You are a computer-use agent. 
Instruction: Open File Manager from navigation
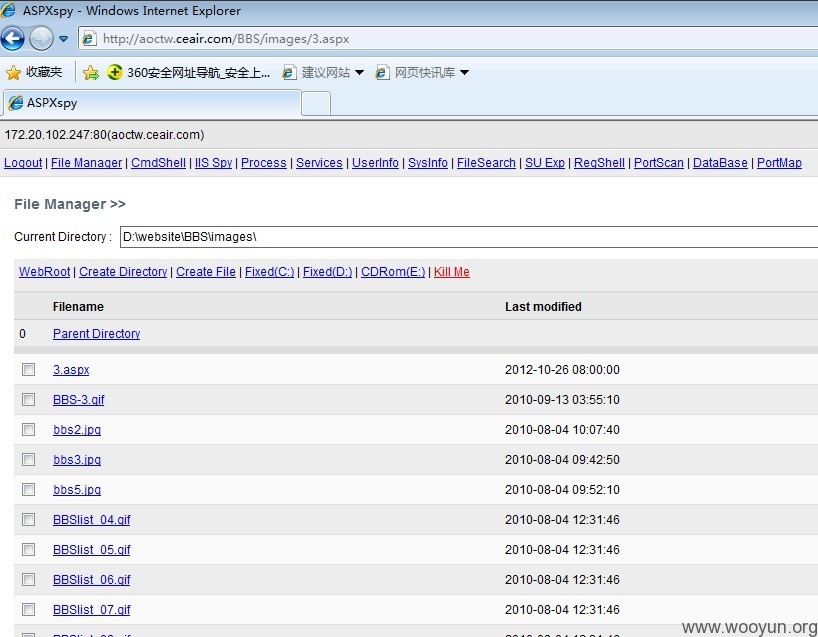87,163
